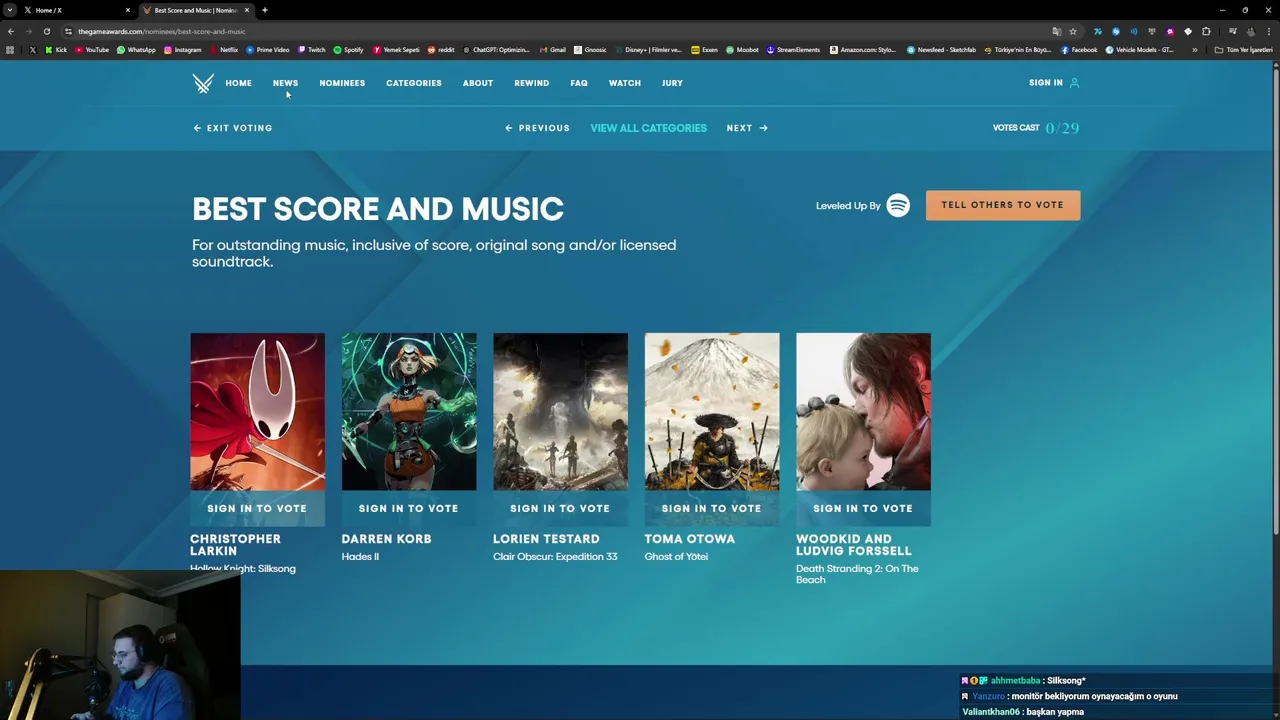The height and width of the screenshot is (720, 1280).
Task: Open the Twitch bookmark
Action: click(x=311, y=50)
